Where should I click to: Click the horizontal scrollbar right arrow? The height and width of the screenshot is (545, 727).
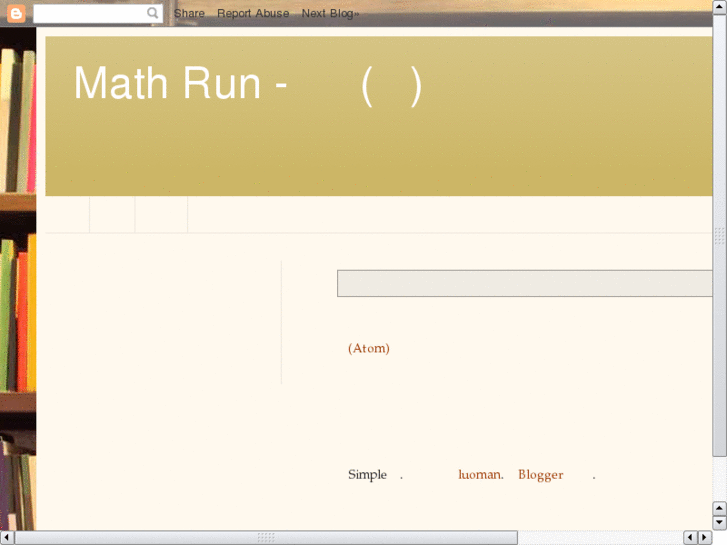tap(705, 538)
